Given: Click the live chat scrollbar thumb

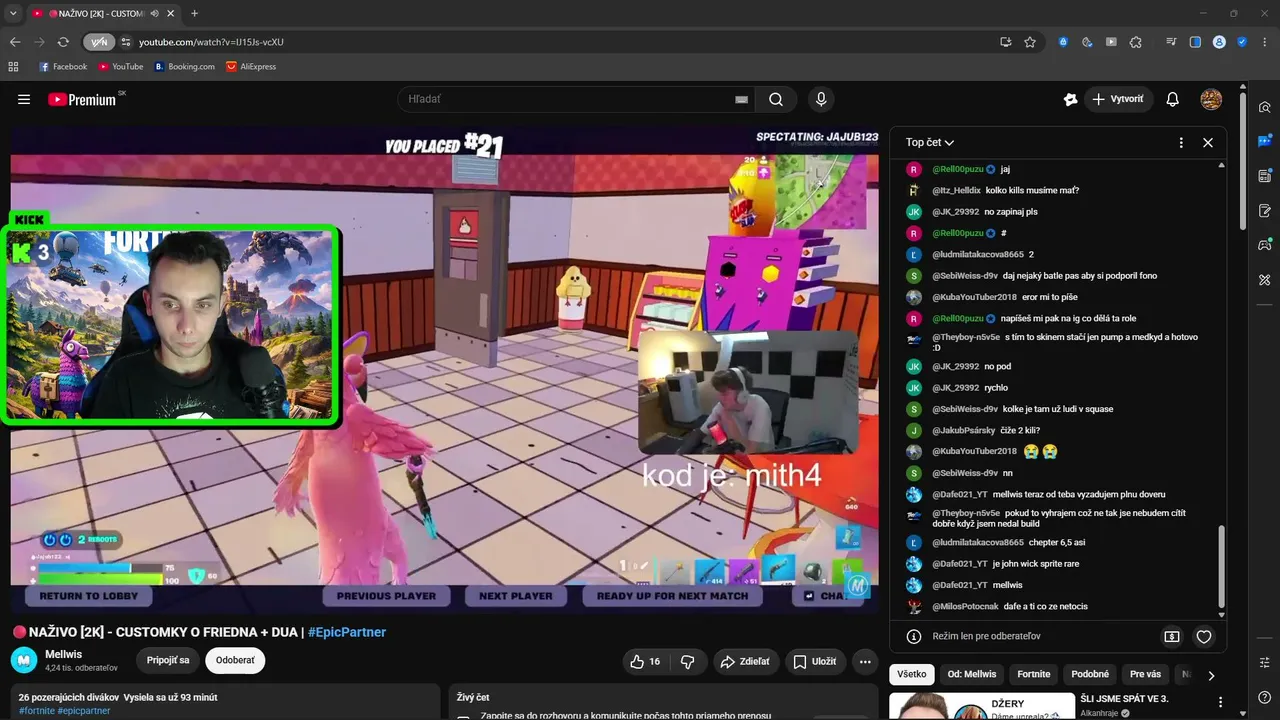Looking at the screenshot, I should click(1221, 567).
